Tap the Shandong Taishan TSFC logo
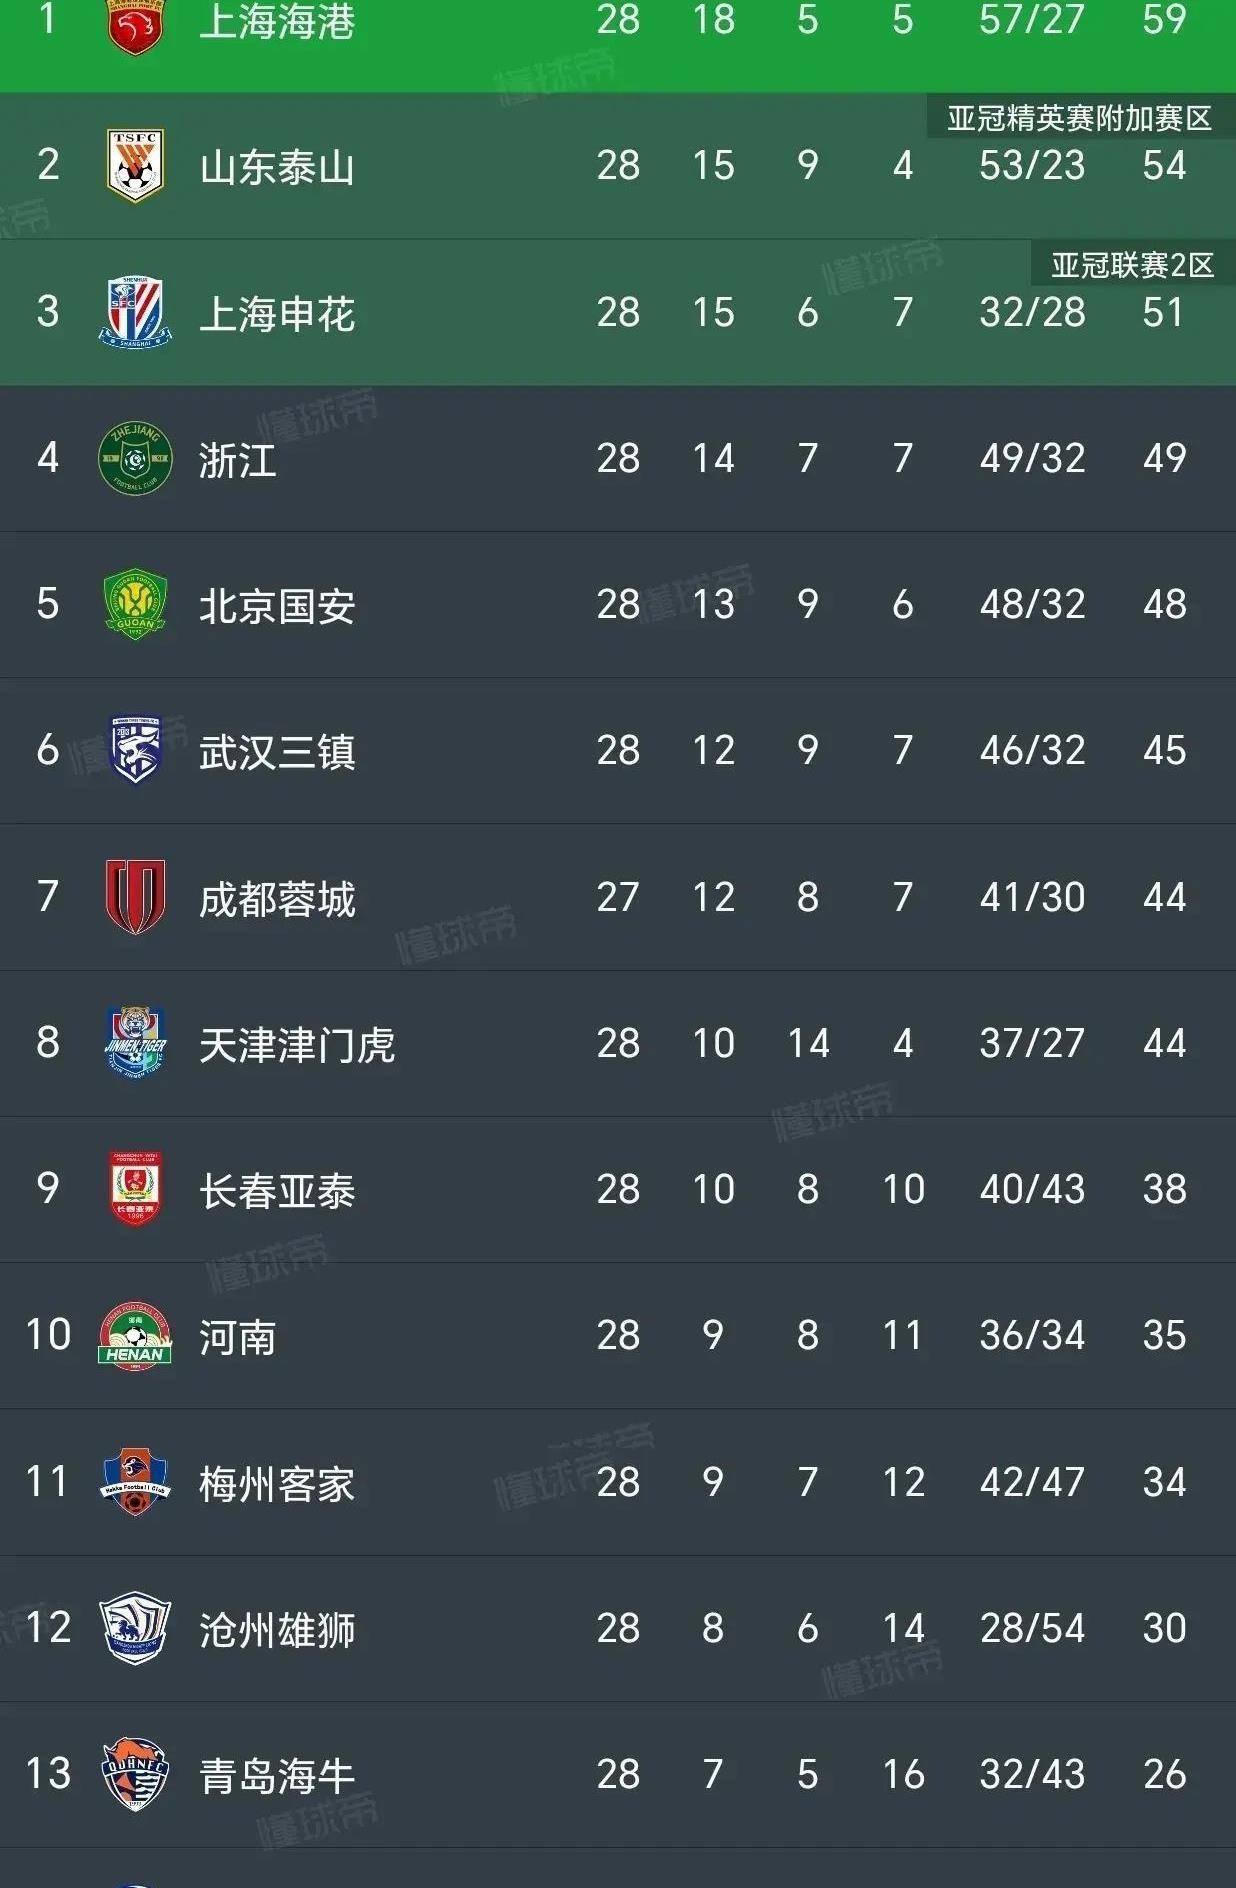Image resolution: width=1236 pixels, height=1888 pixels. point(135,165)
